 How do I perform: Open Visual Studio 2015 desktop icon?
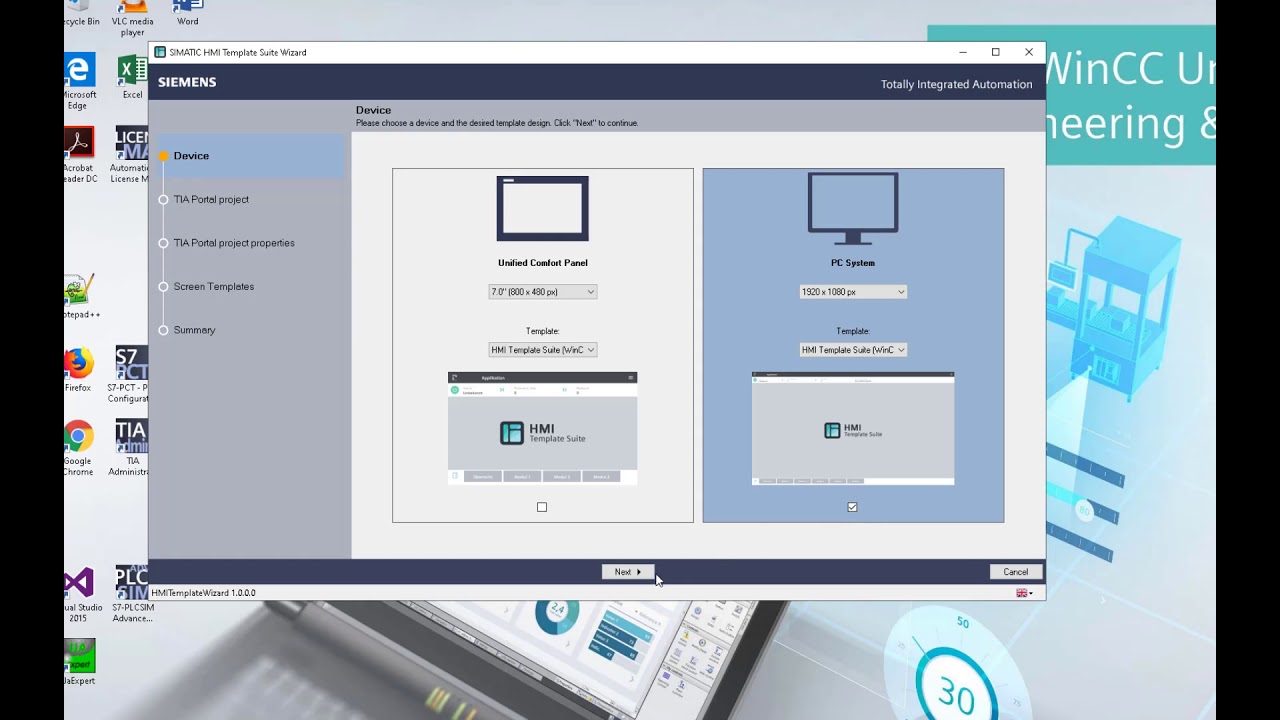[x=80, y=594]
